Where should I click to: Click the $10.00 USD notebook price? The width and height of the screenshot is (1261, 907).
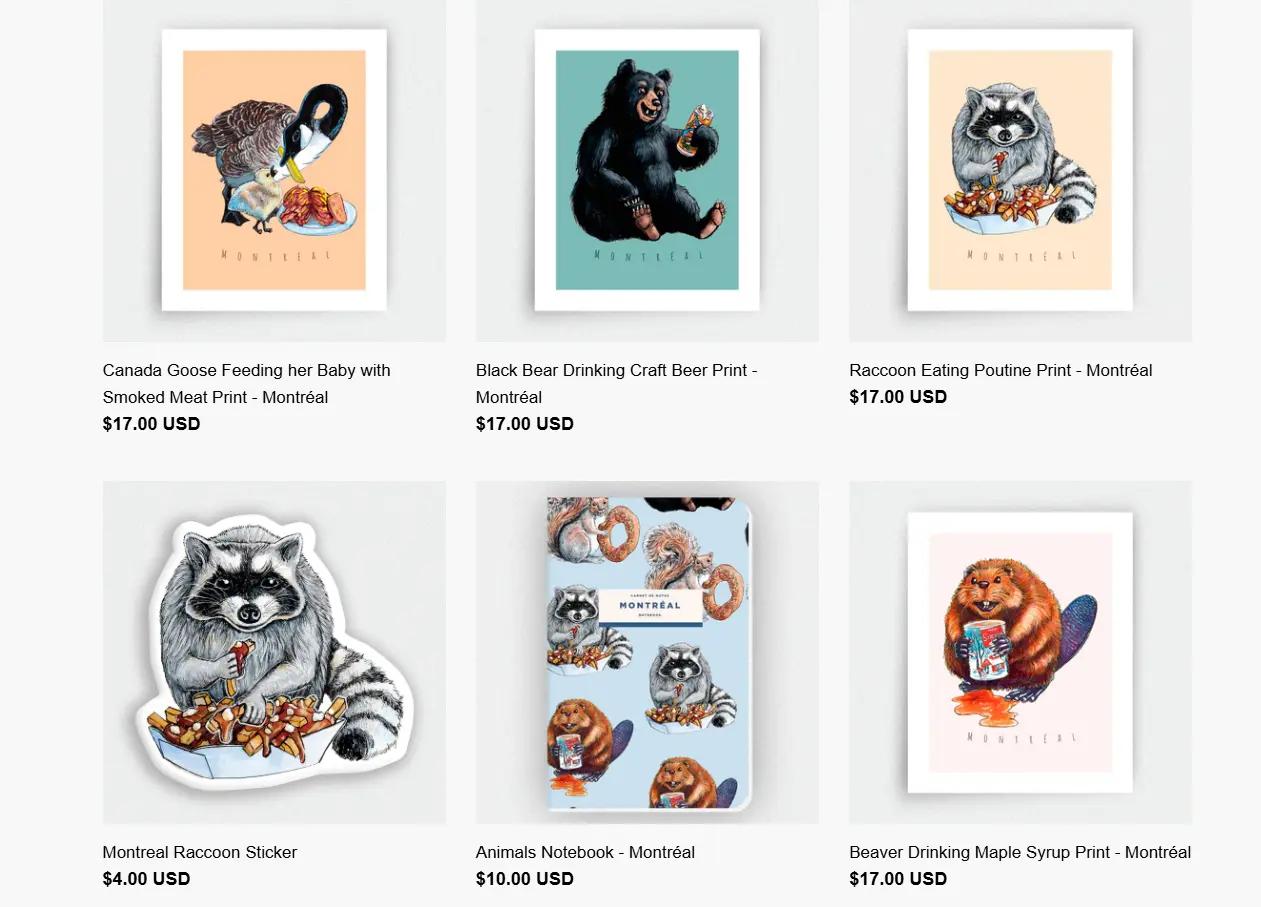(x=524, y=878)
